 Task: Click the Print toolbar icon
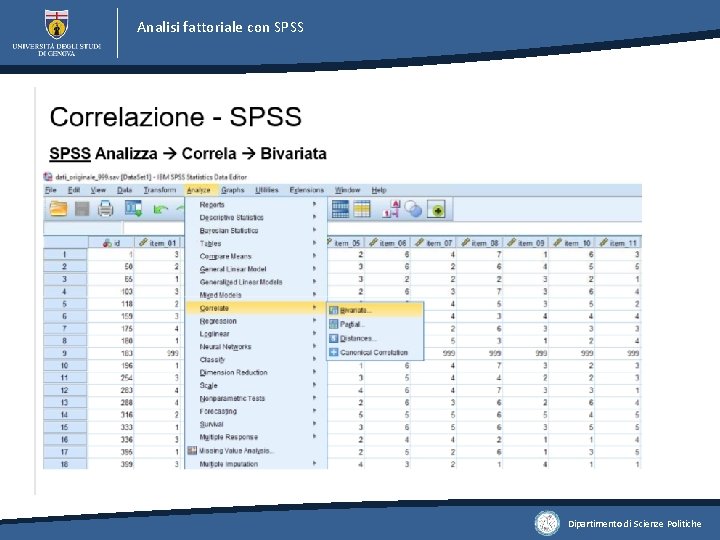pyautogui.click(x=106, y=209)
